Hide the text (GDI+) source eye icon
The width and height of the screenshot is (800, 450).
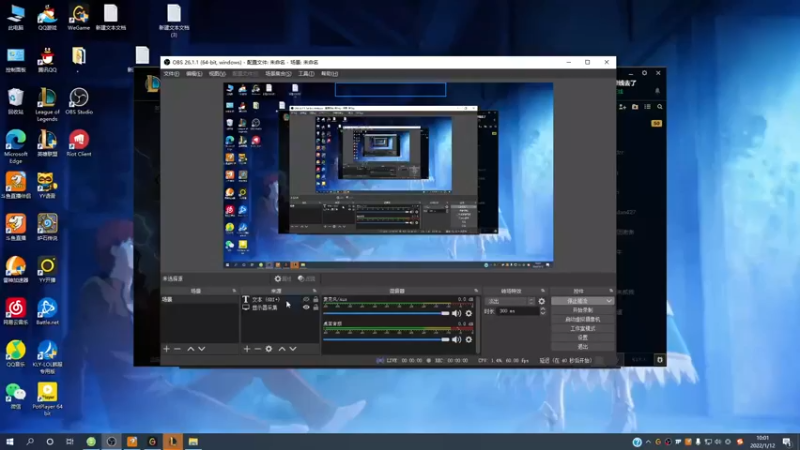coord(306,299)
